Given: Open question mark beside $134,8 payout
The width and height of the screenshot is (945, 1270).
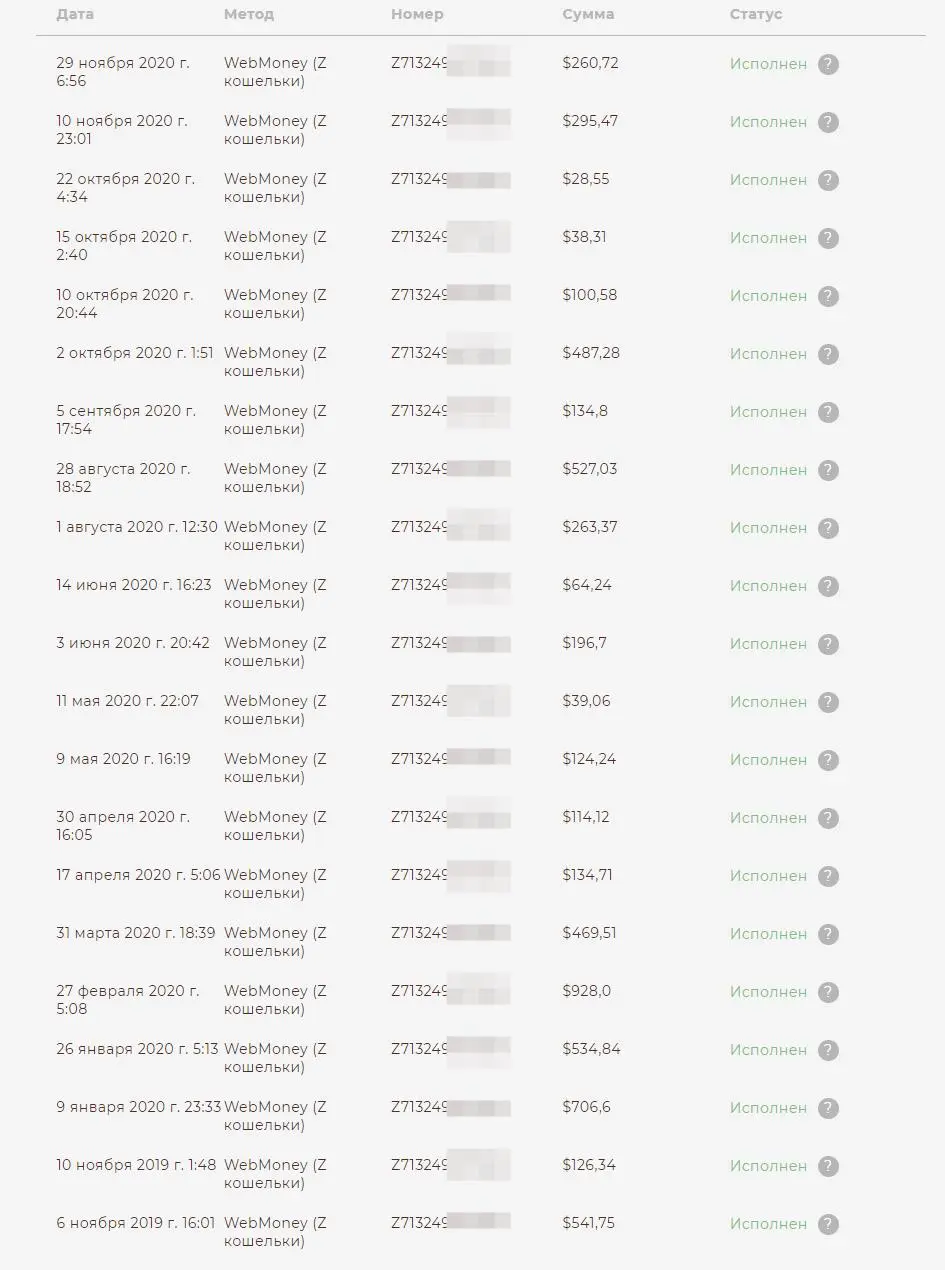Looking at the screenshot, I should 828,413.
